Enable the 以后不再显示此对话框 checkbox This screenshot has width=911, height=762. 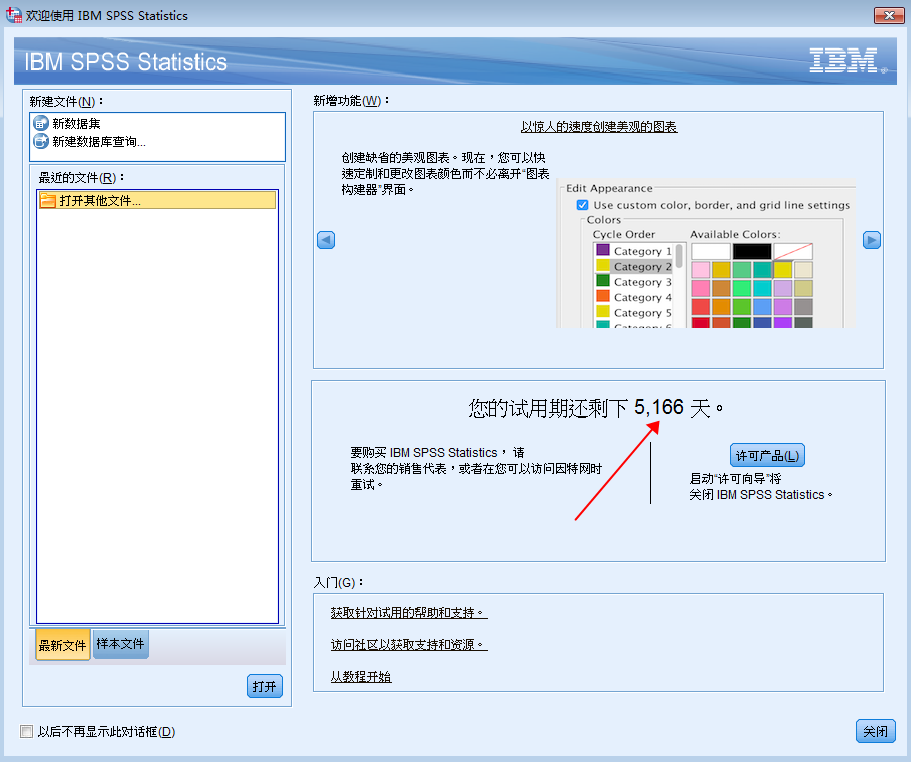[x=24, y=732]
